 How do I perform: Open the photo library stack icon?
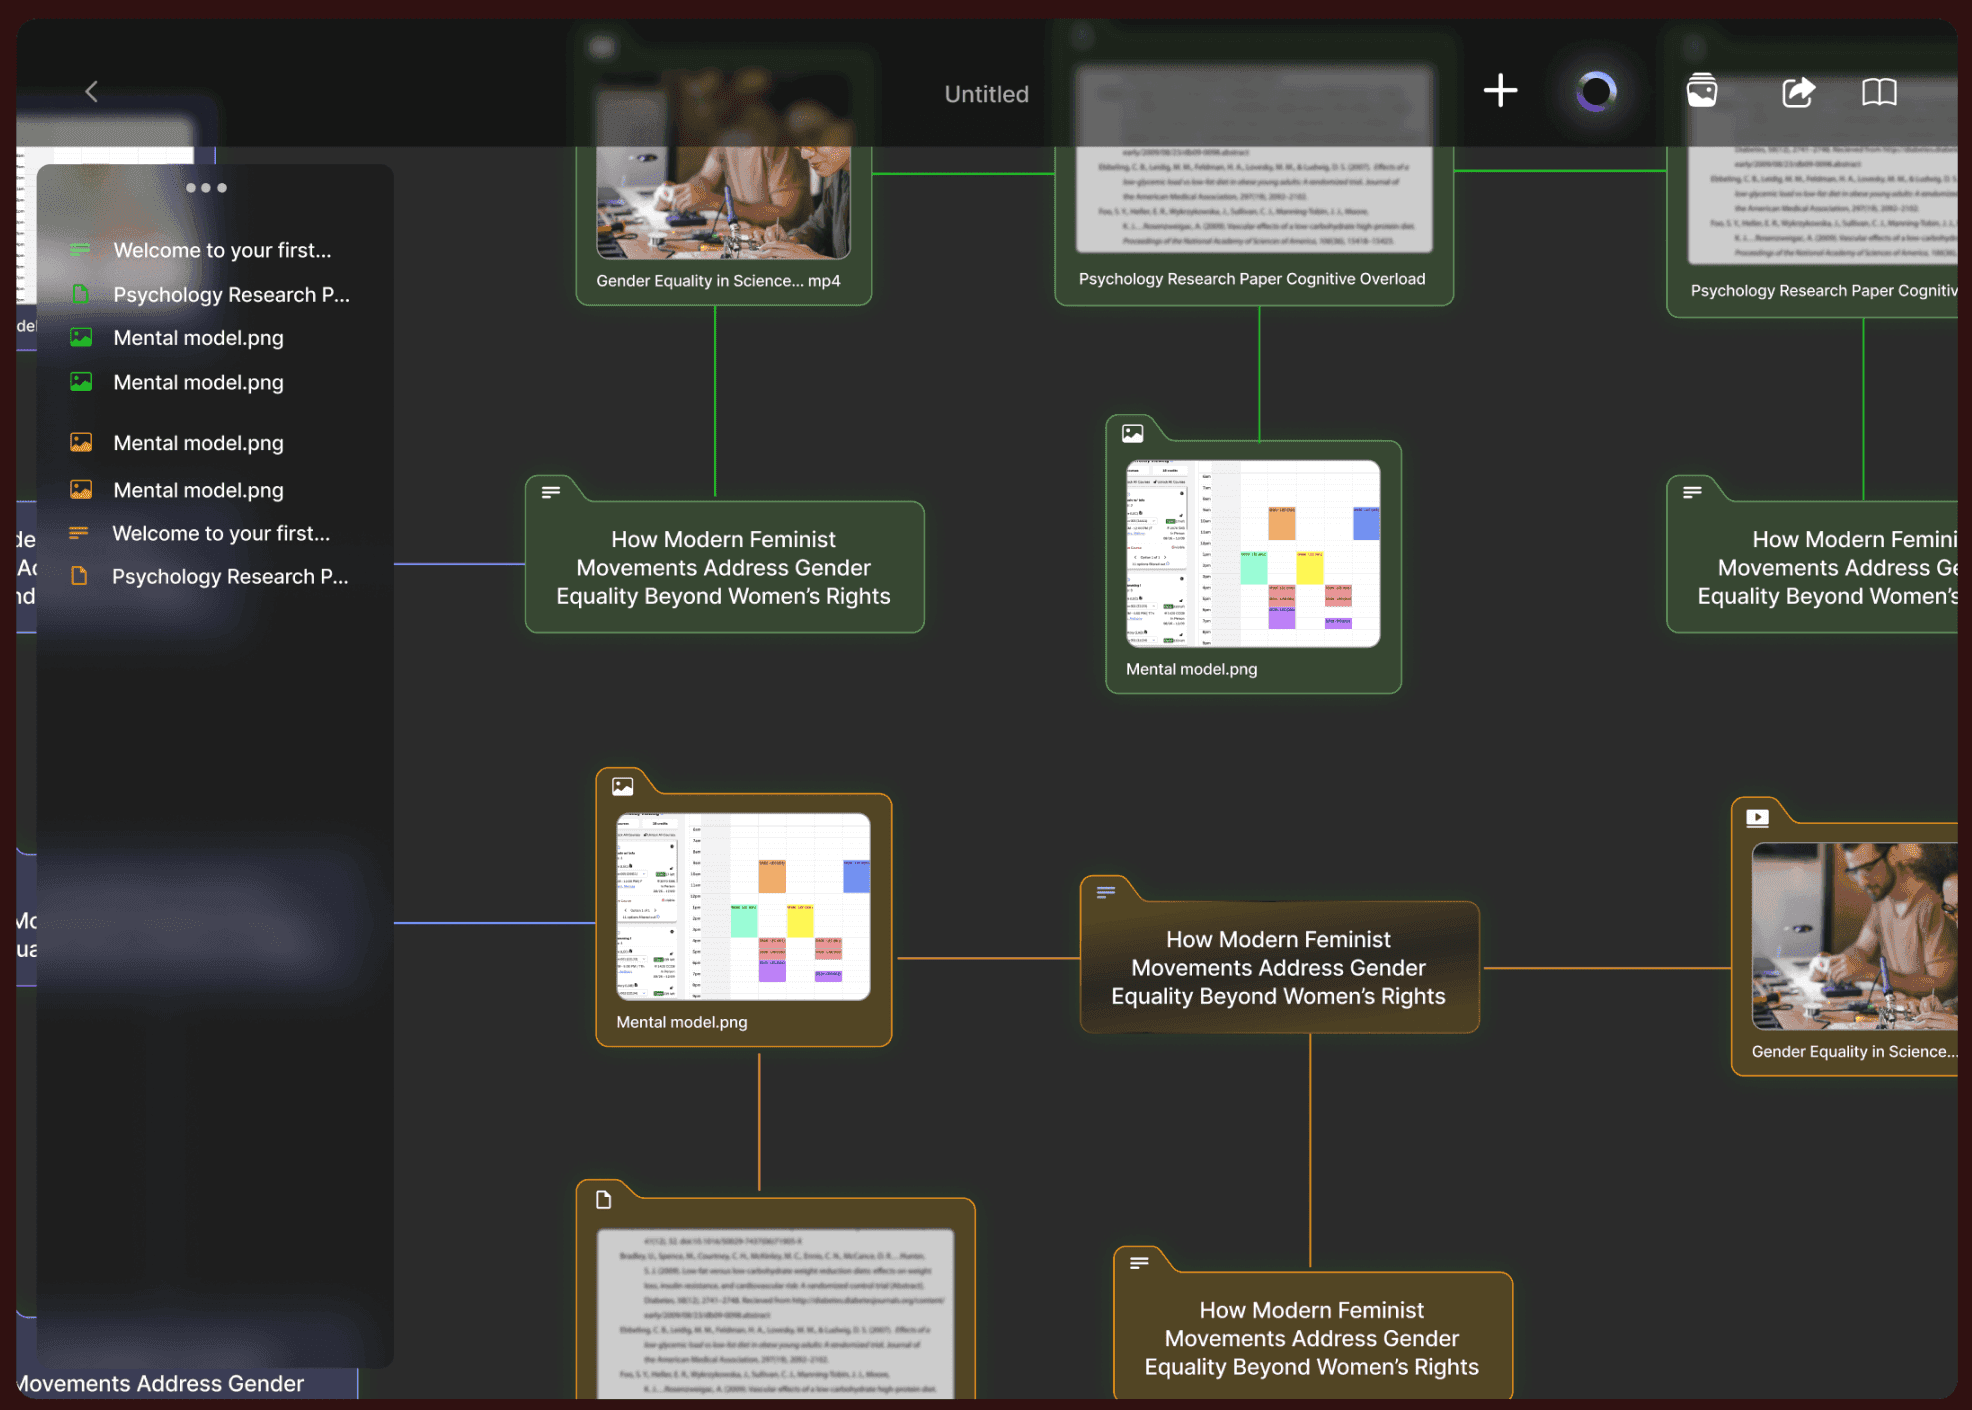click(x=1702, y=91)
